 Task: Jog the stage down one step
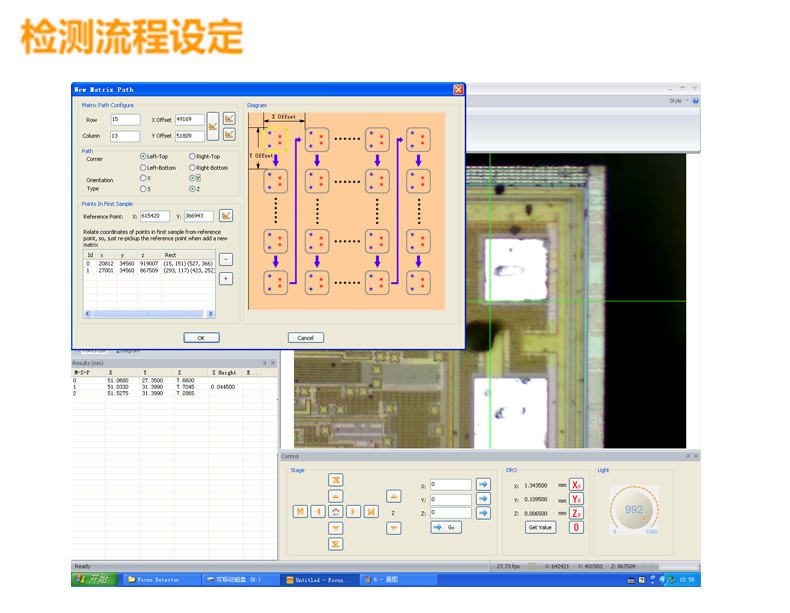[x=336, y=528]
